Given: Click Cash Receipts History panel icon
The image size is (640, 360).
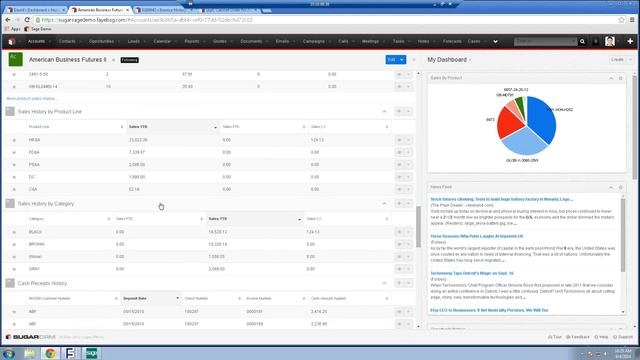Looking at the screenshot, I should click(10, 283).
